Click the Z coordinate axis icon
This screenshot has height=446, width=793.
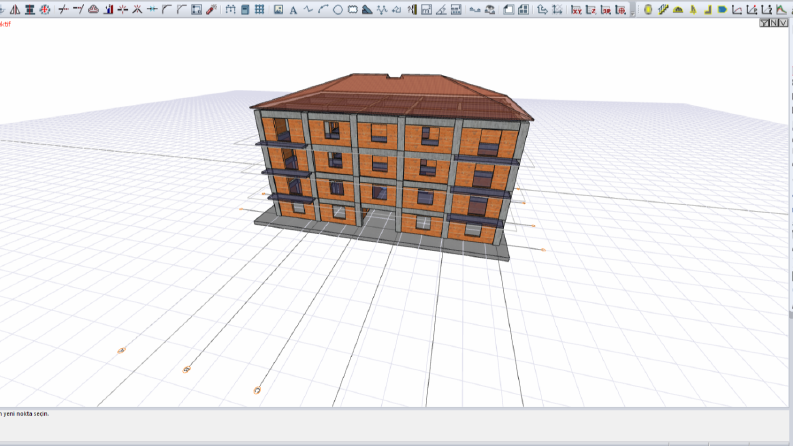[591, 9]
